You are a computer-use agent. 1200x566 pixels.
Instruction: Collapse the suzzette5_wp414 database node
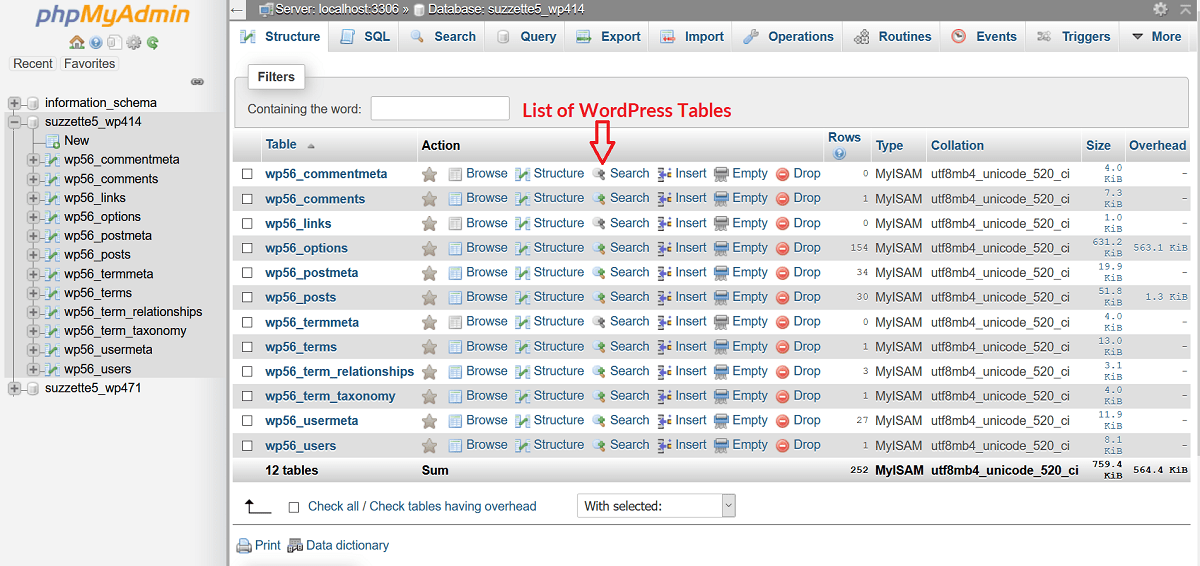click(14, 122)
